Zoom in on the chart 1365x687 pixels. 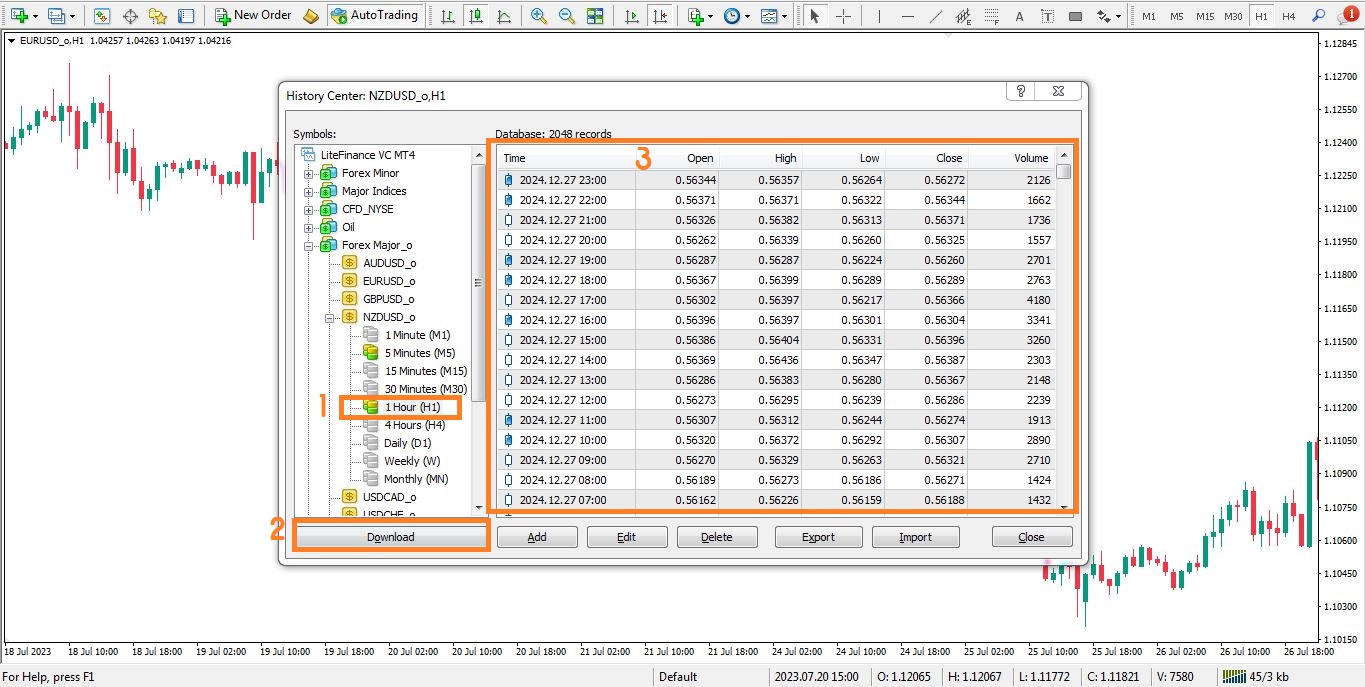coord(539,16)
